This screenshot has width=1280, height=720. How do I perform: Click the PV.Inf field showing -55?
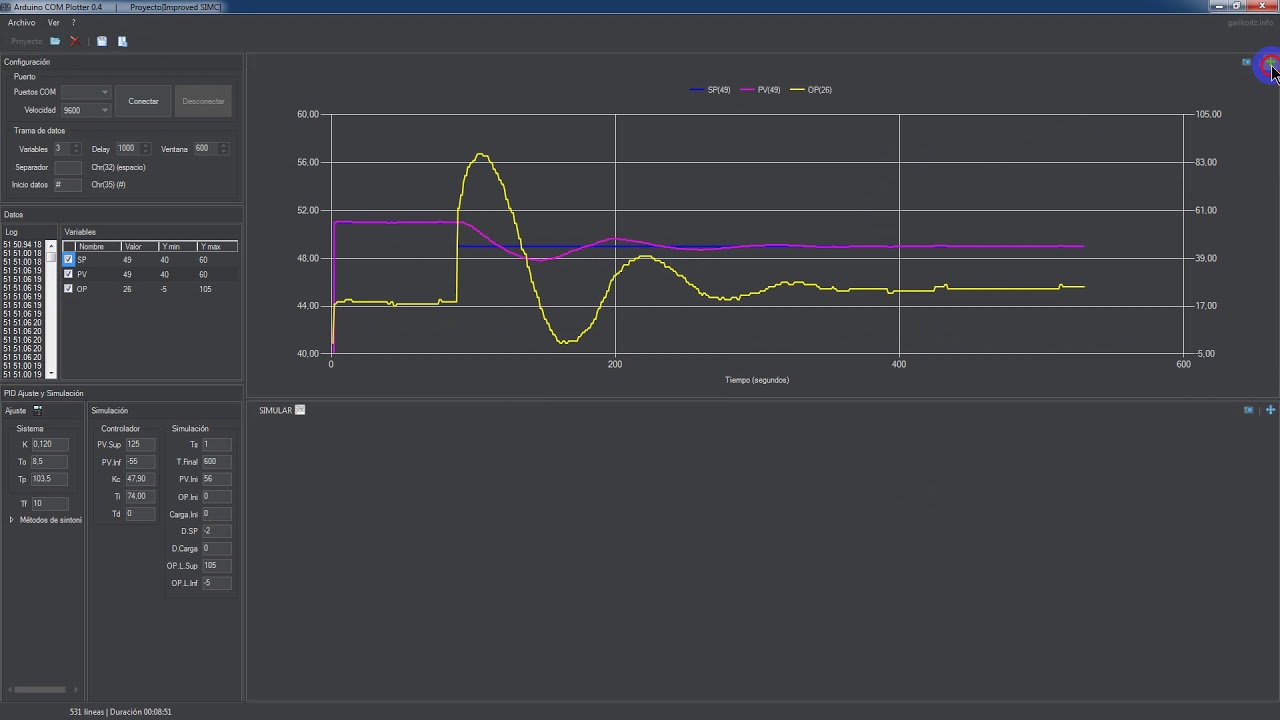[x=140, y=462]
